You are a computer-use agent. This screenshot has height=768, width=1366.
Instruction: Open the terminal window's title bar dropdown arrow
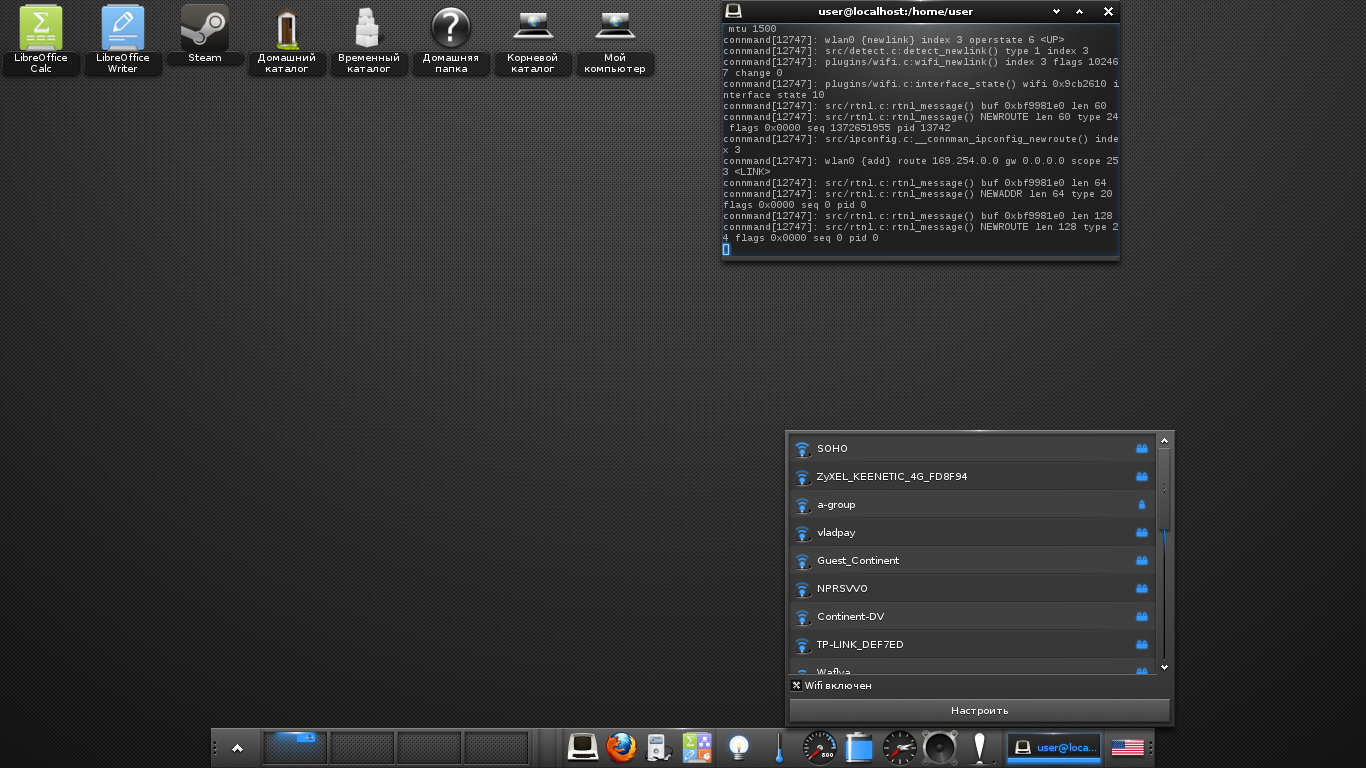pos(1056,12)
